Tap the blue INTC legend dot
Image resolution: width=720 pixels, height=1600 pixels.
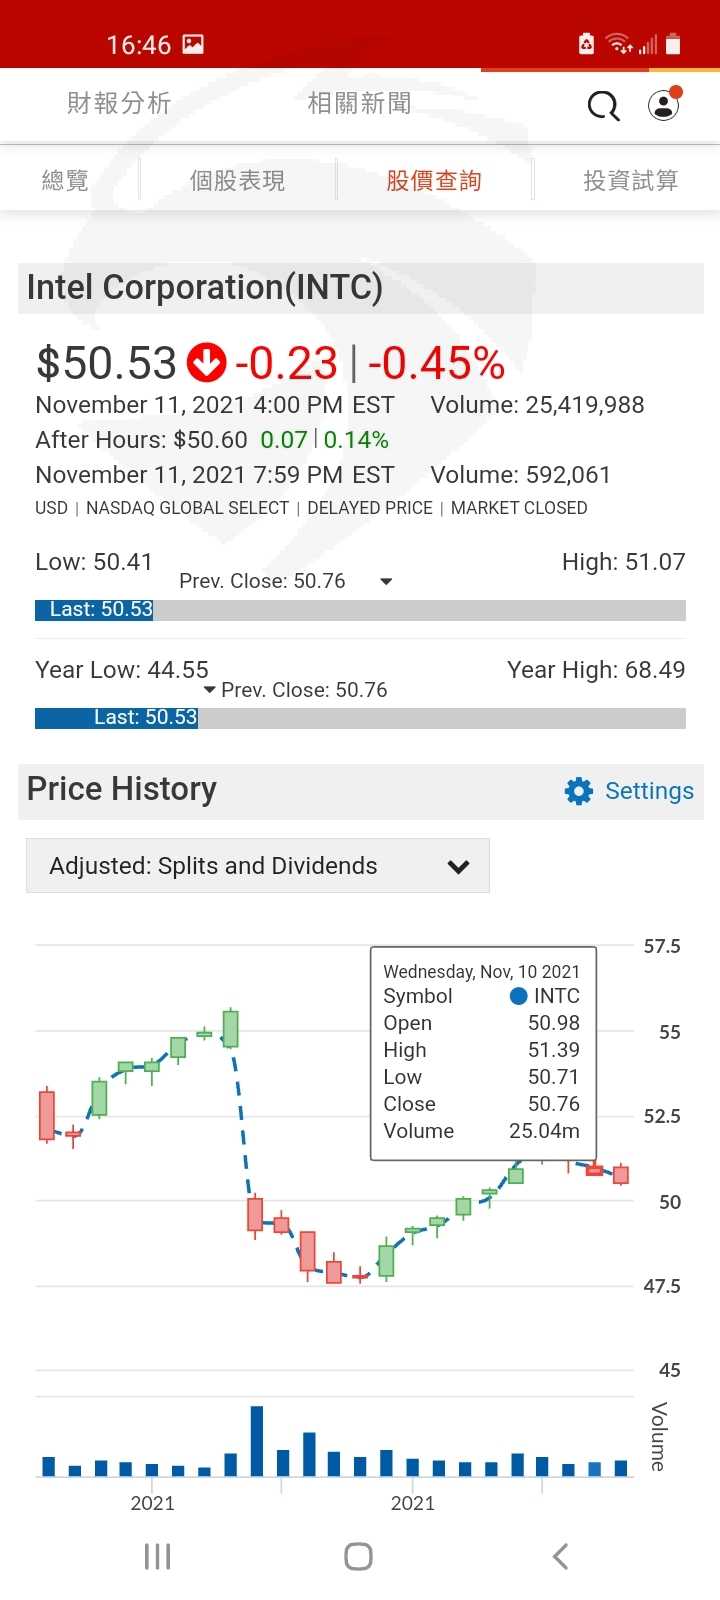(518, 996)
